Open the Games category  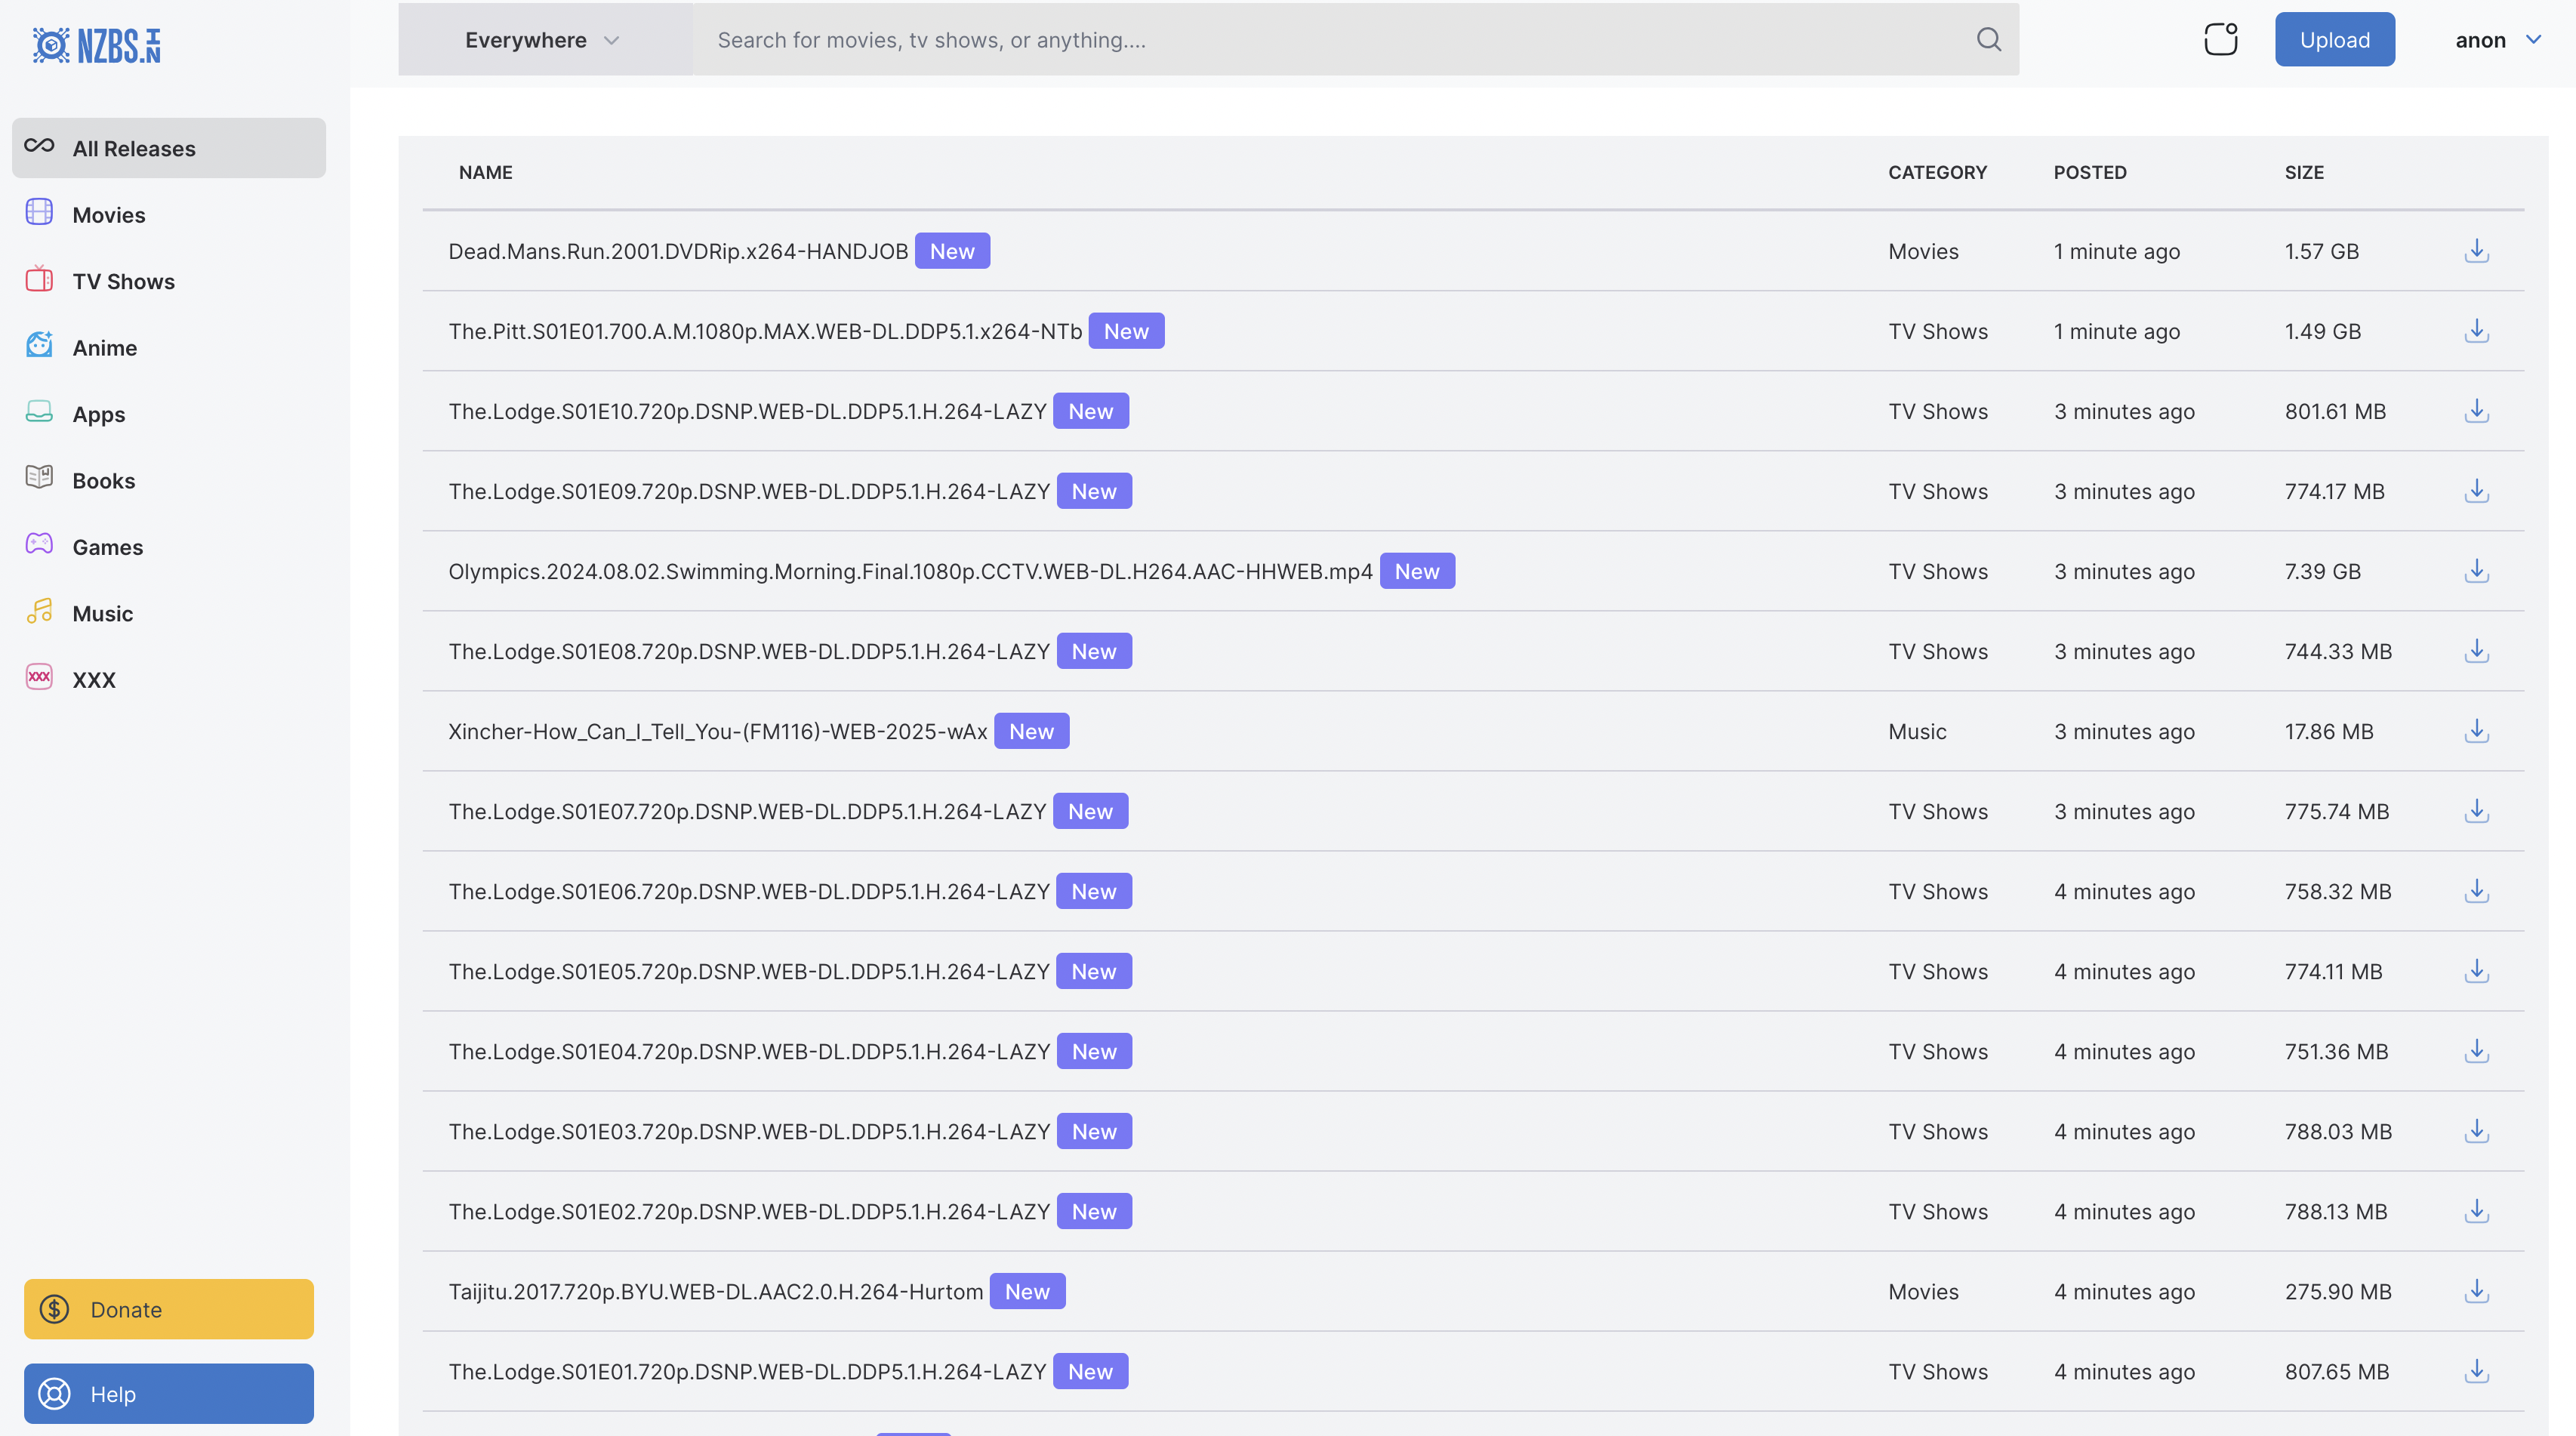pos(169,547)
